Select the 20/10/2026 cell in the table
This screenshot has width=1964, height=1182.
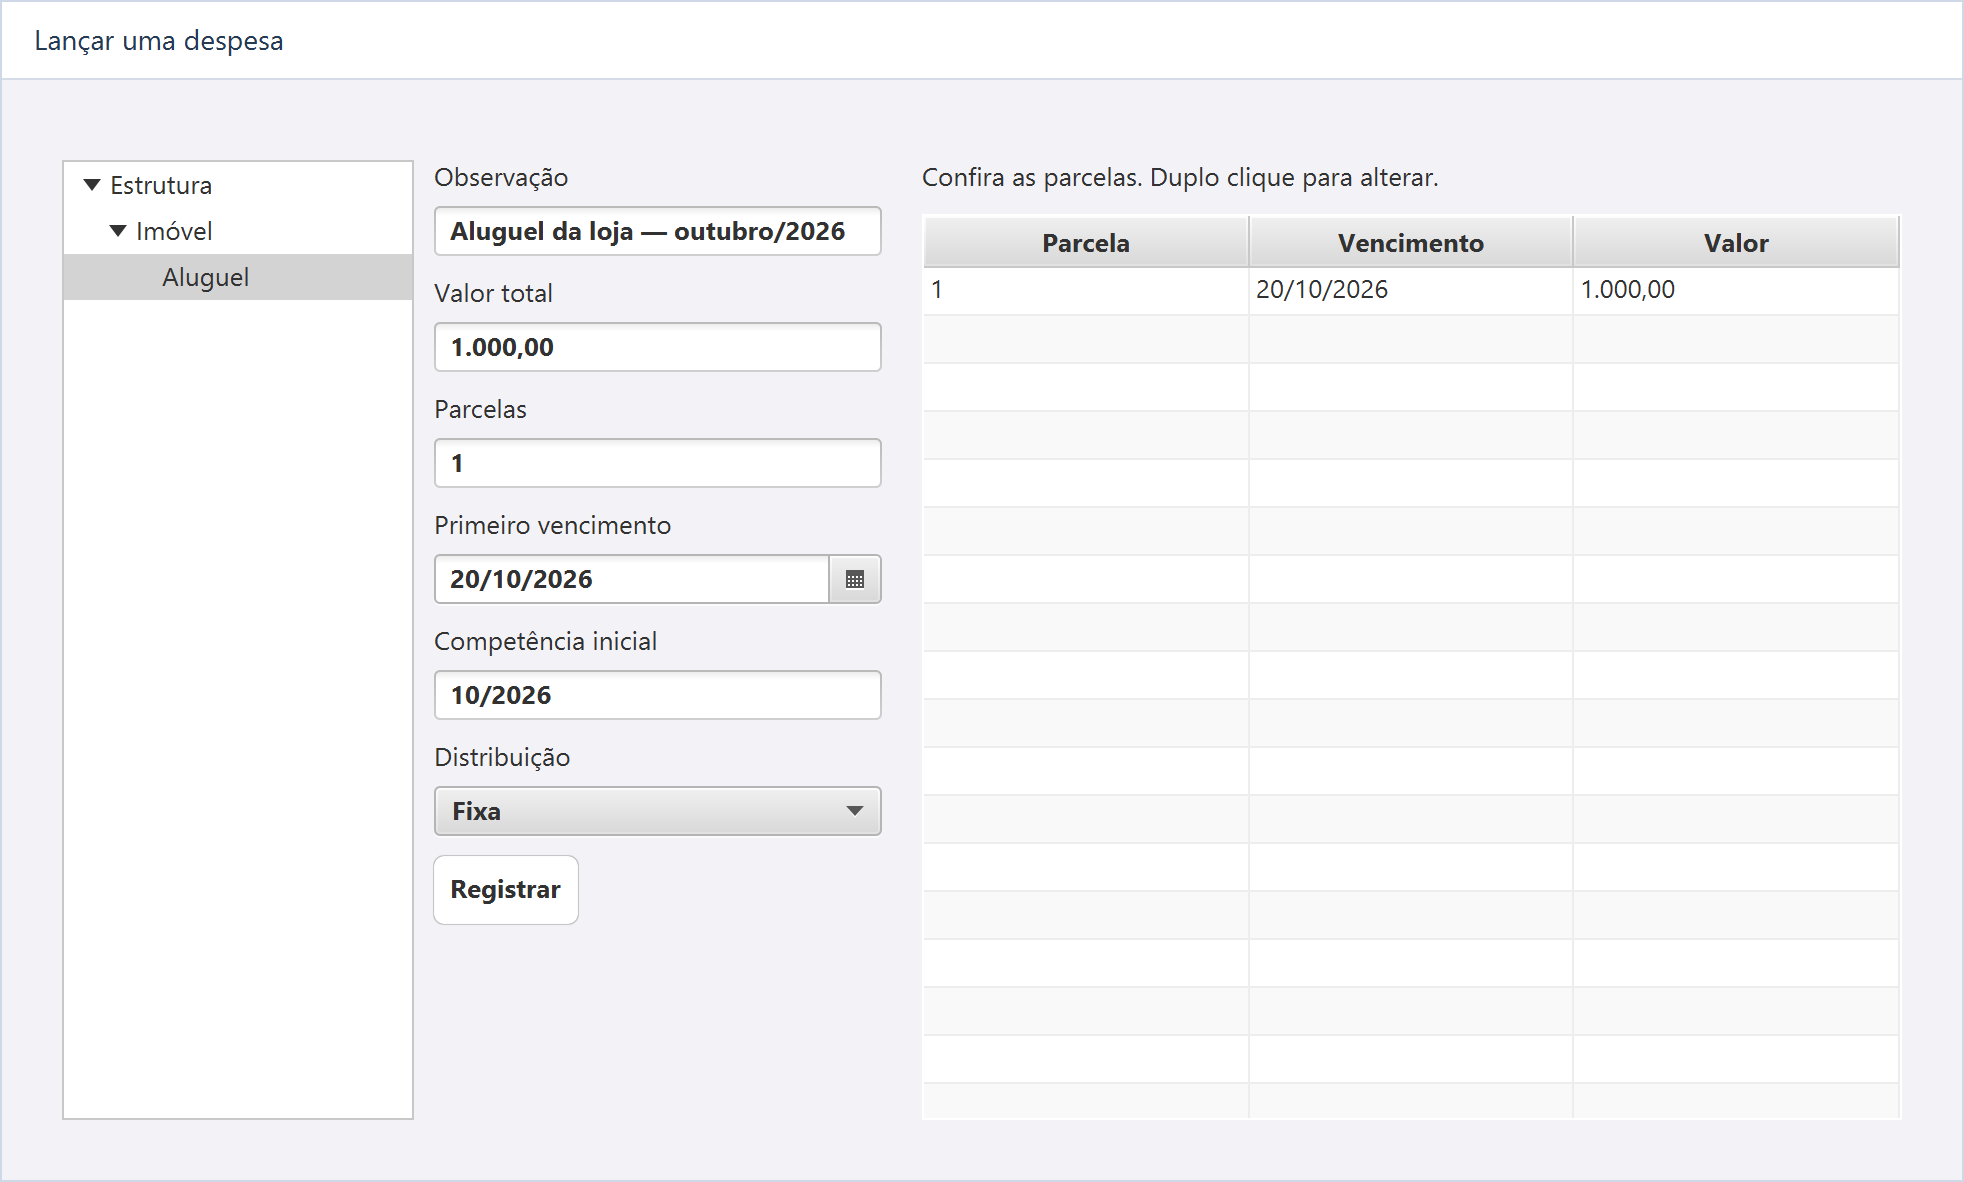pos(1411,290)
